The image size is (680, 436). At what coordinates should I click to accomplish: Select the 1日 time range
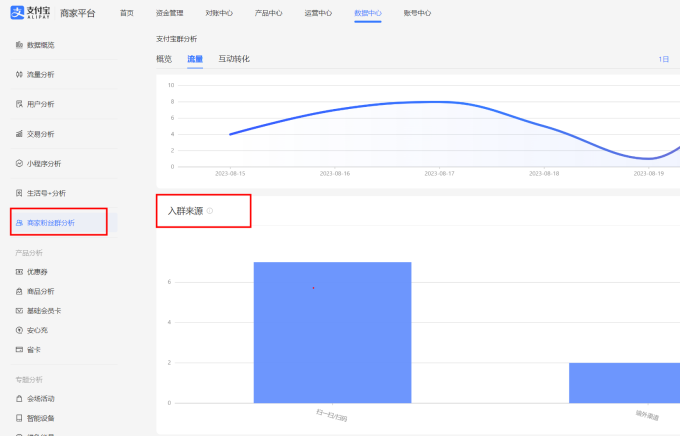[664, 60]
